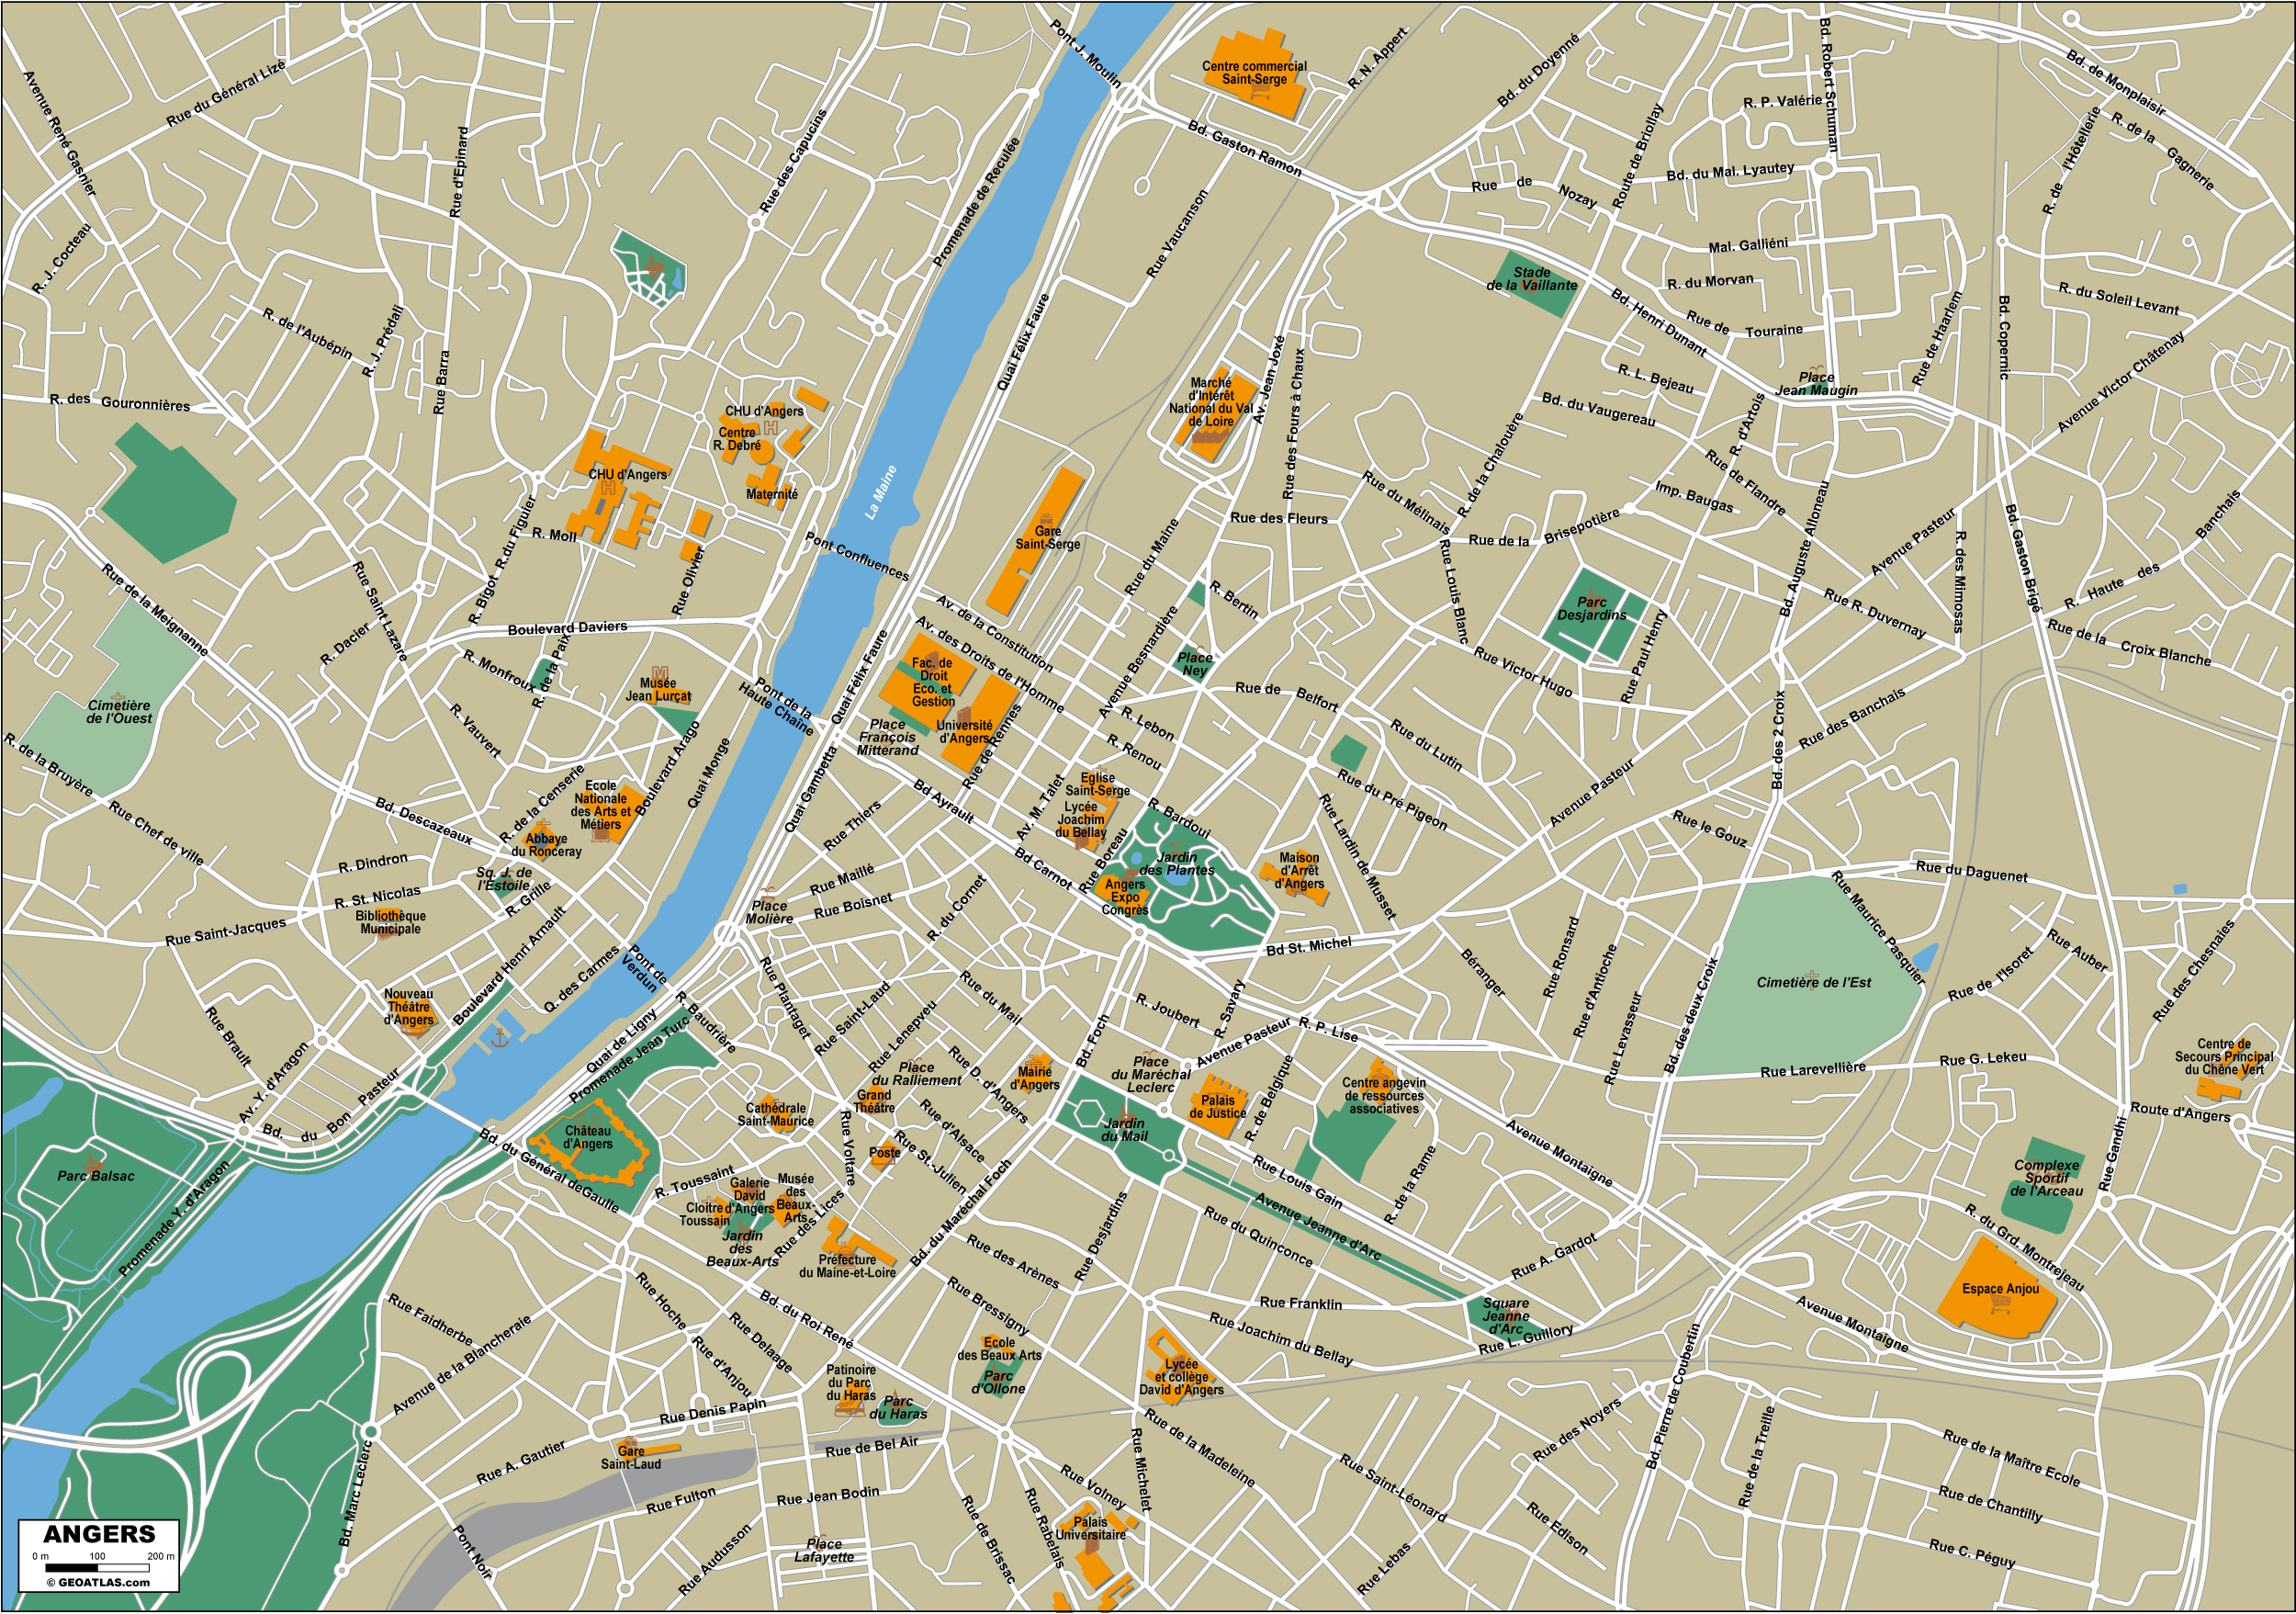2296x1614 pixels.
Task: Click the theater icon at Nouveau Théâtre d'Angers
Action: point(412,1030)
